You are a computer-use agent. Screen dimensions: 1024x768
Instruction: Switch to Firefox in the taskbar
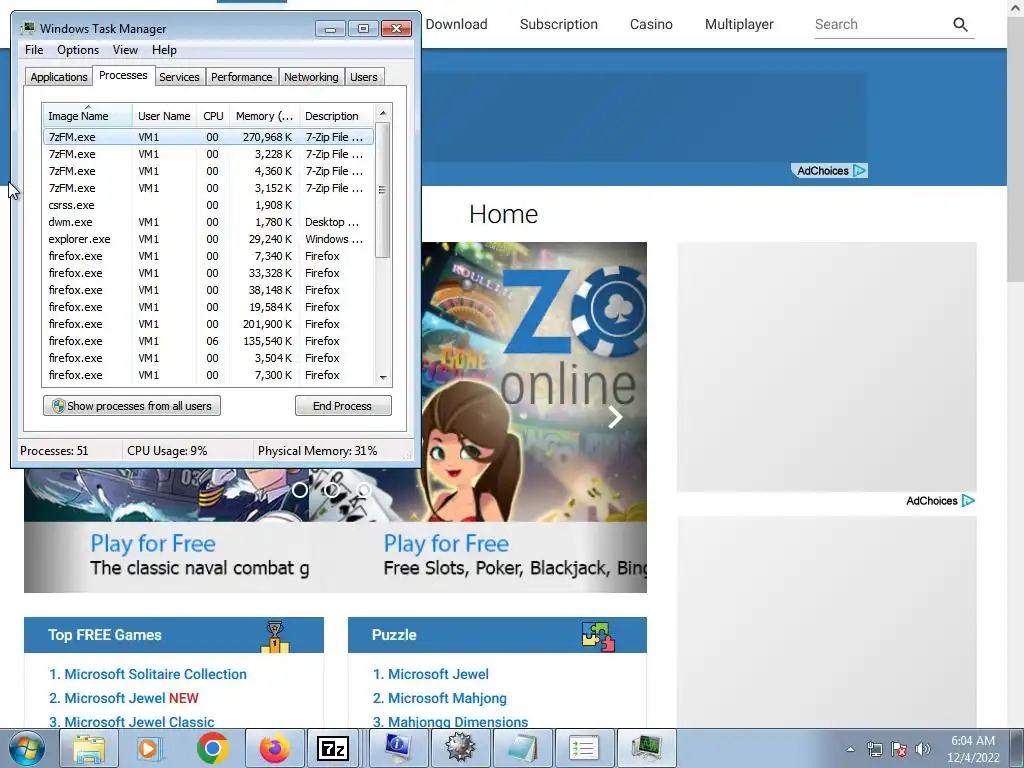[x=274, y=748]
